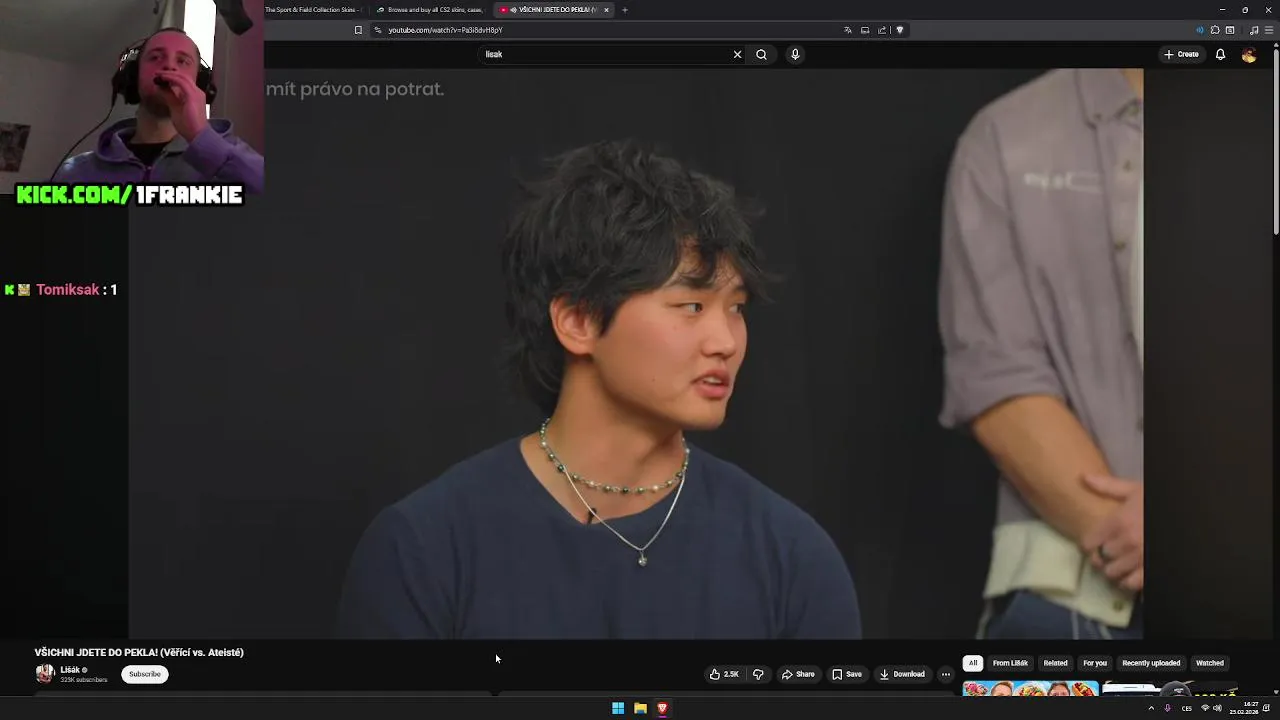Open the YouTube account avatar menu
The image size is (1280, 720).
point(1249,55)
